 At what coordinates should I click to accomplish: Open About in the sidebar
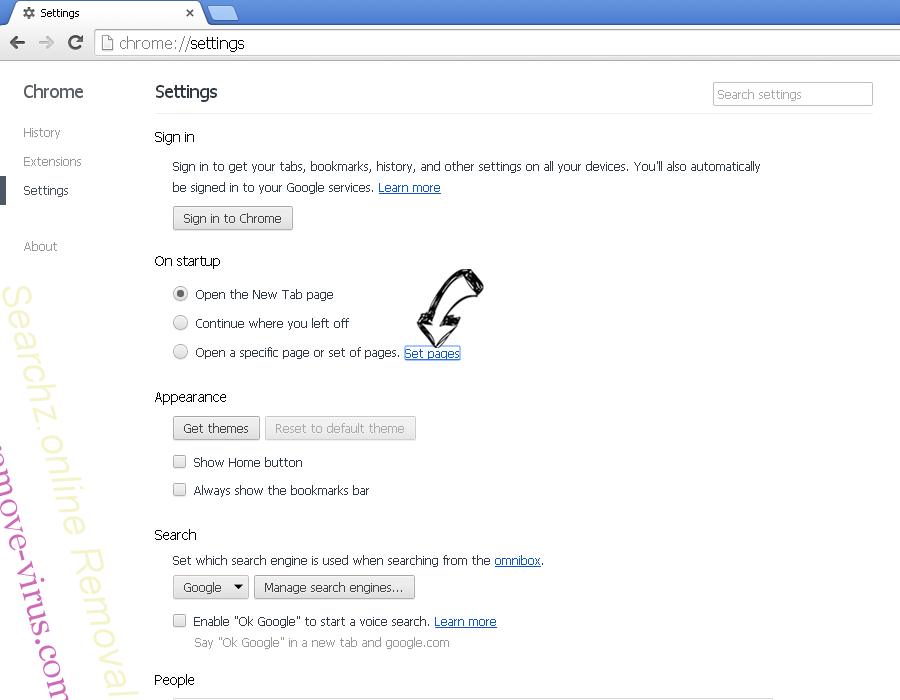coord(40,246)
